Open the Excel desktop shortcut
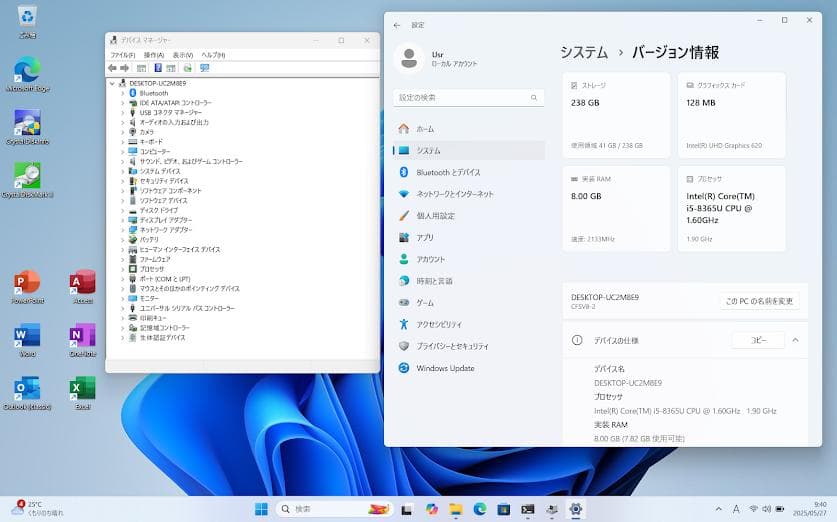The image size is (837, 522). tap(83, 393)
